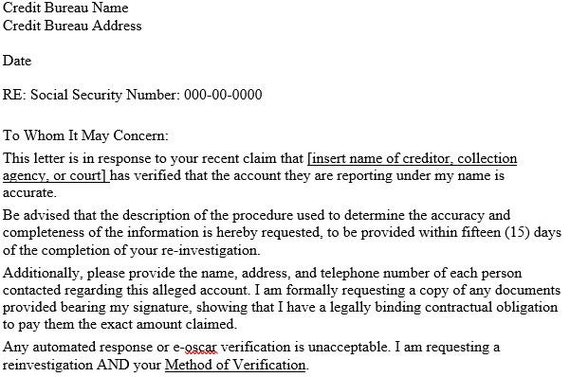Click underlined 'agency, or court]' placeholder
Viewport: 570px width, 377px height.
pos(54,176)
